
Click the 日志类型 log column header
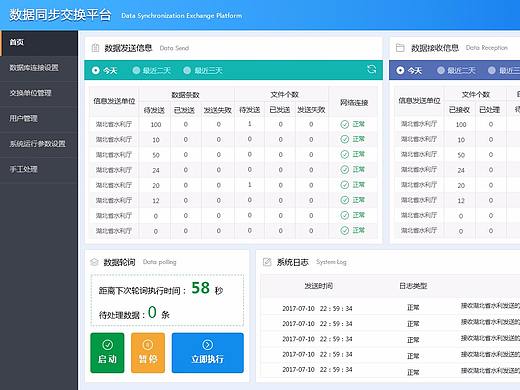(413, 286)
